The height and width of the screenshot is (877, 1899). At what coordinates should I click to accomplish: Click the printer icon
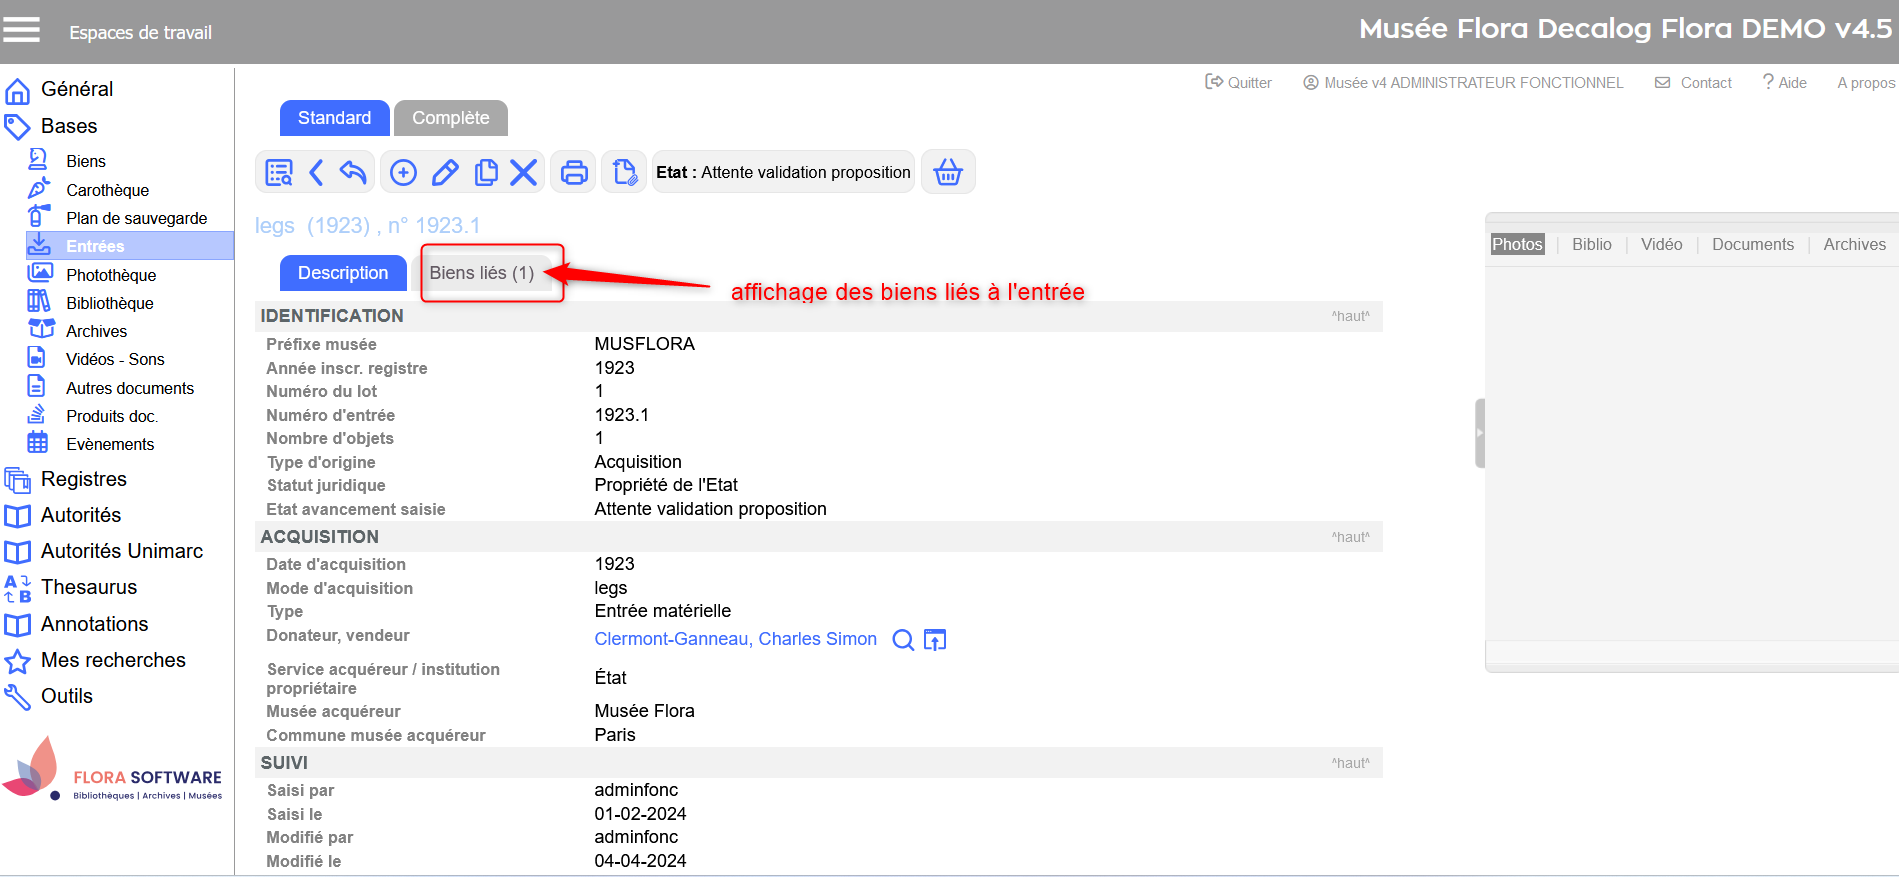(574, 173)
